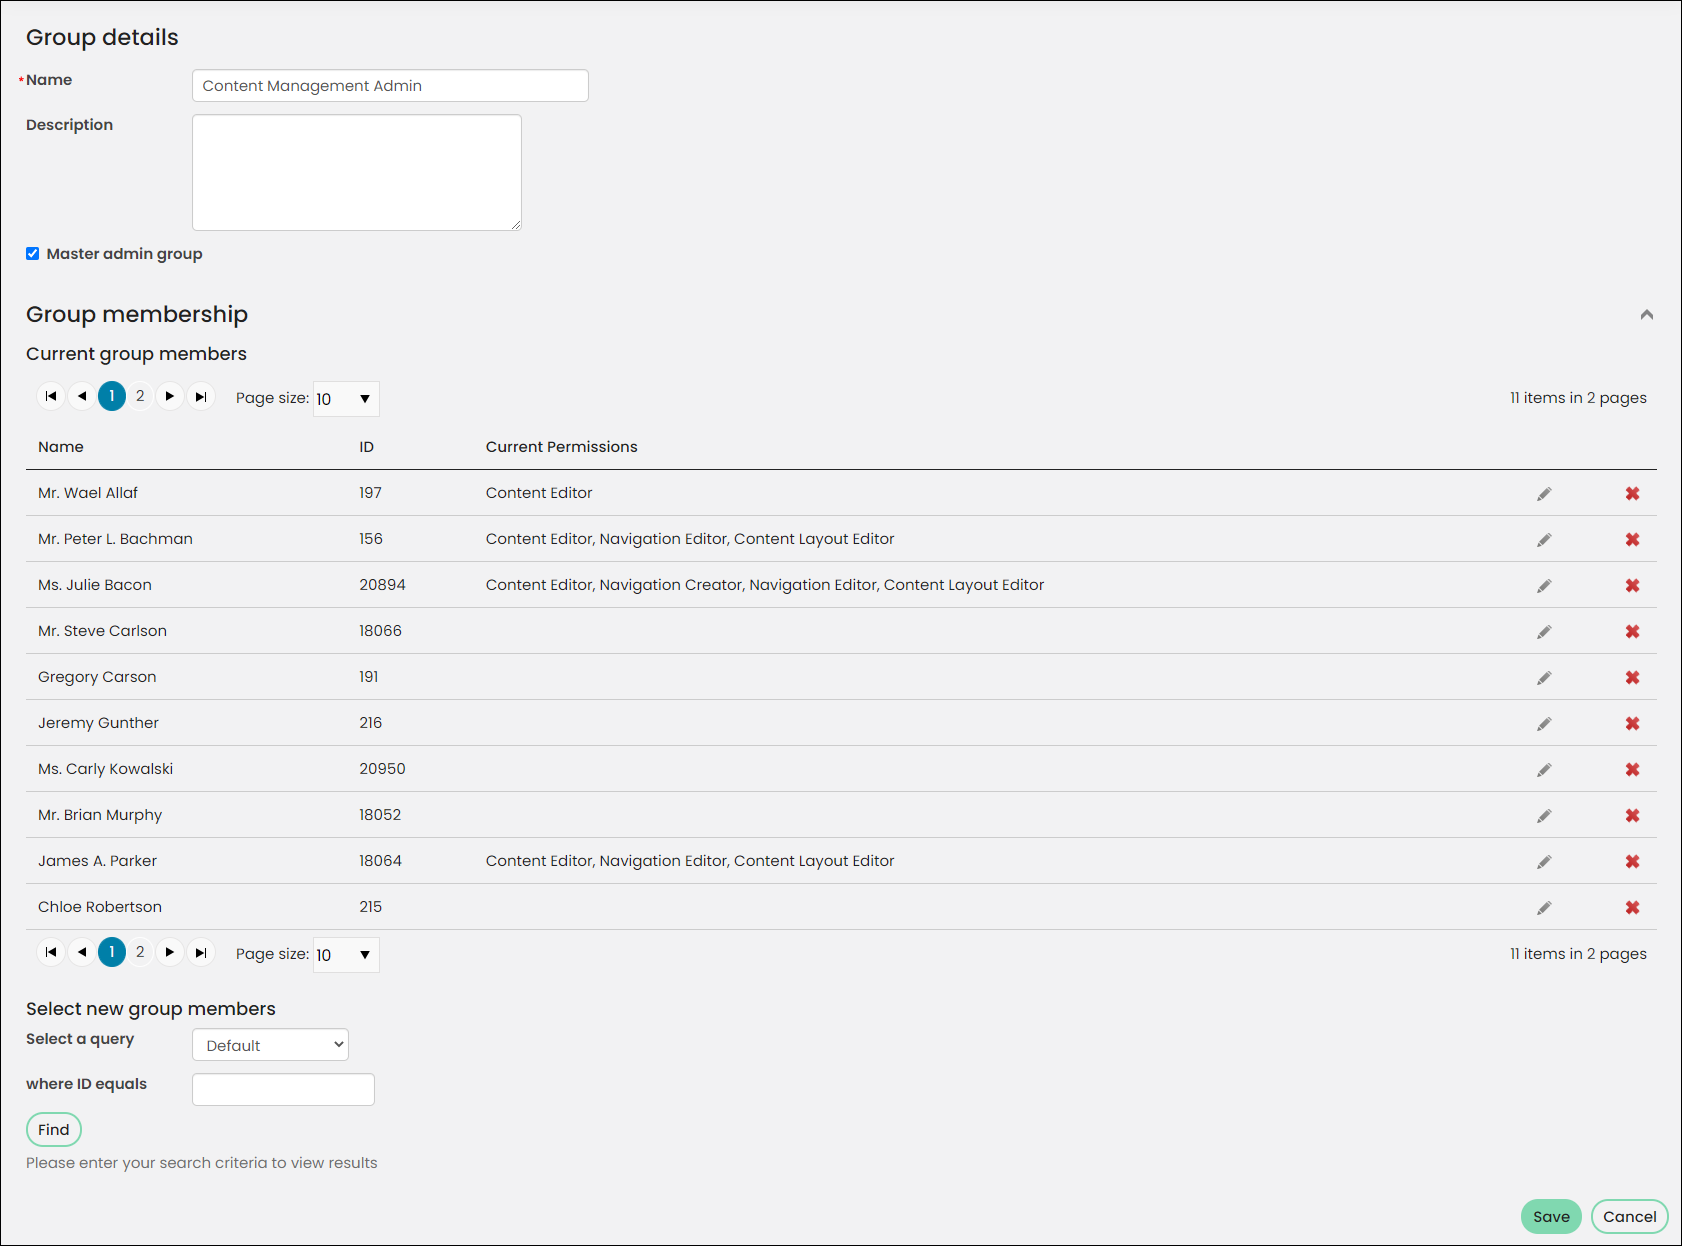
Task: Remove Jeremy Gunther from the group
Action: pyautogui.click(x=1632, y=724)
